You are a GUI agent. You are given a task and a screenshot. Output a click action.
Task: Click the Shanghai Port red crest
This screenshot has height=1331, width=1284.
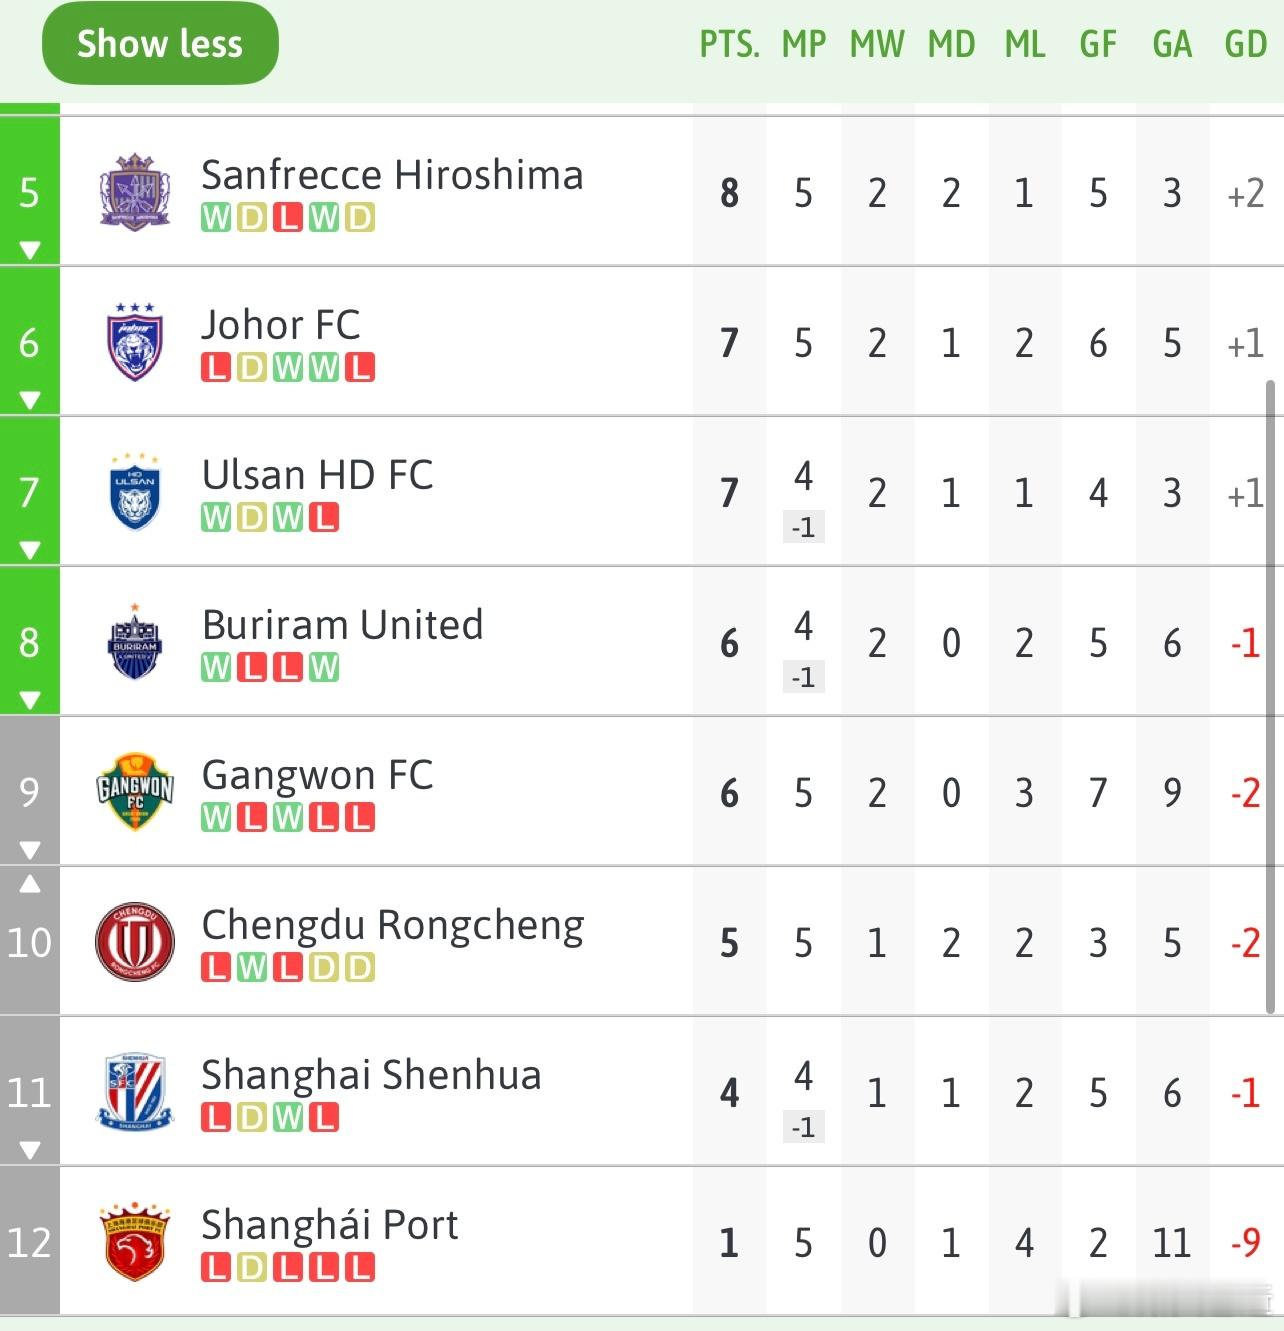point(135,1242)
